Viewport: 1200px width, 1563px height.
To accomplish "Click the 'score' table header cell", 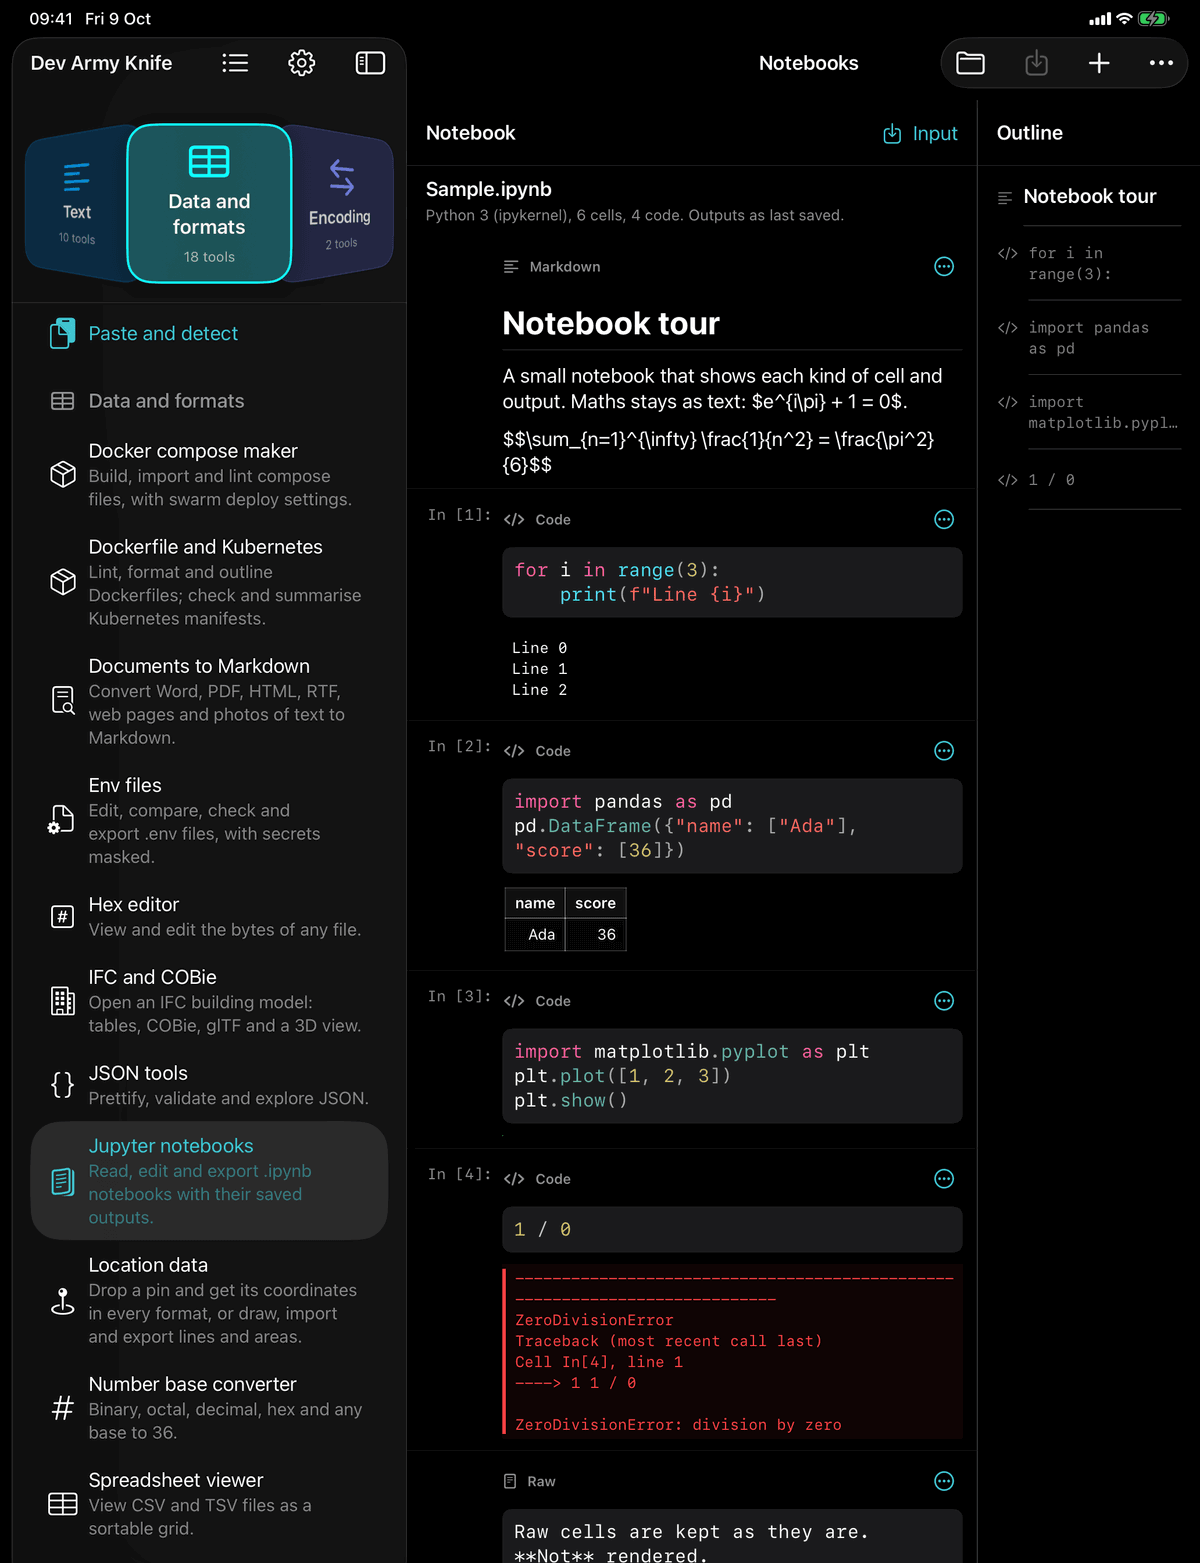I will coord(595,903).
